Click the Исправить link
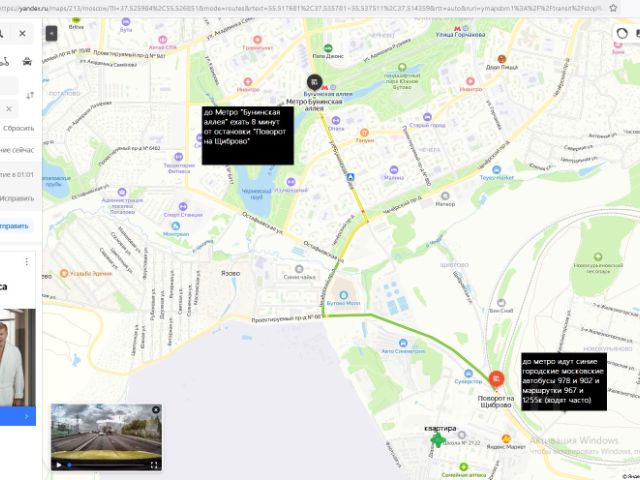640x480 pixels. [x=17, y=198]
